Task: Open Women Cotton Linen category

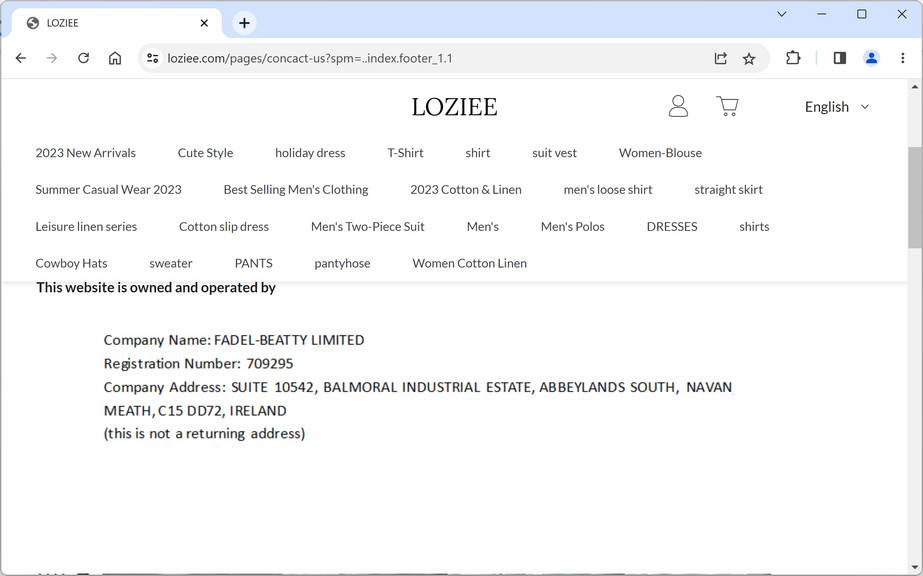Action: [470, 264]
